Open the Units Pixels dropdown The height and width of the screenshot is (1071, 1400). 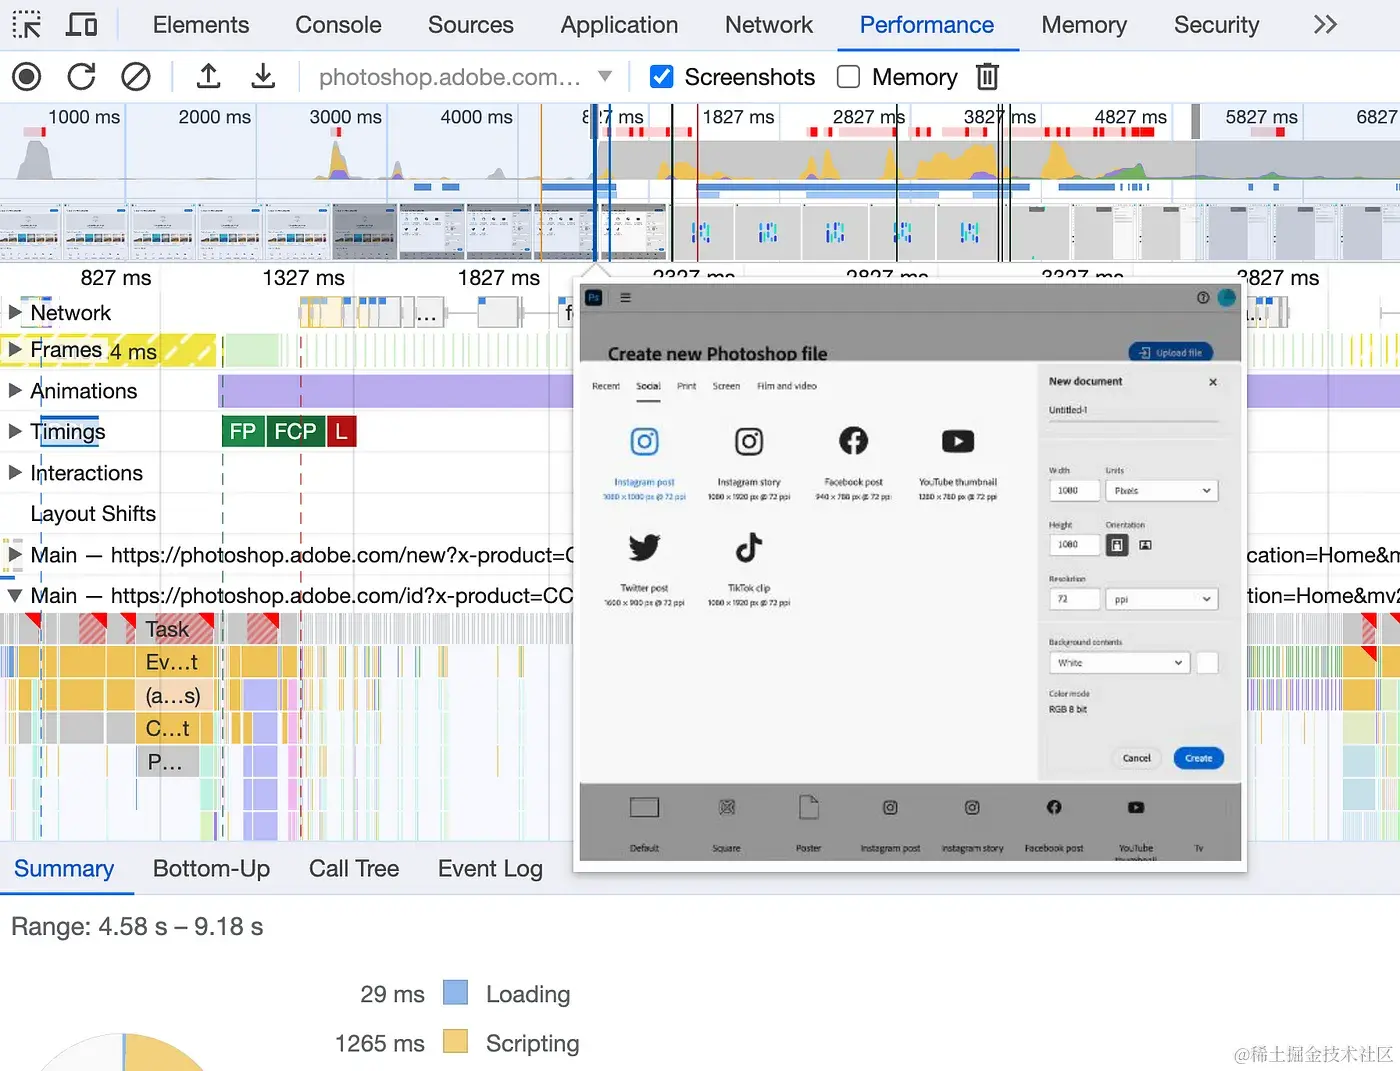1162,491
